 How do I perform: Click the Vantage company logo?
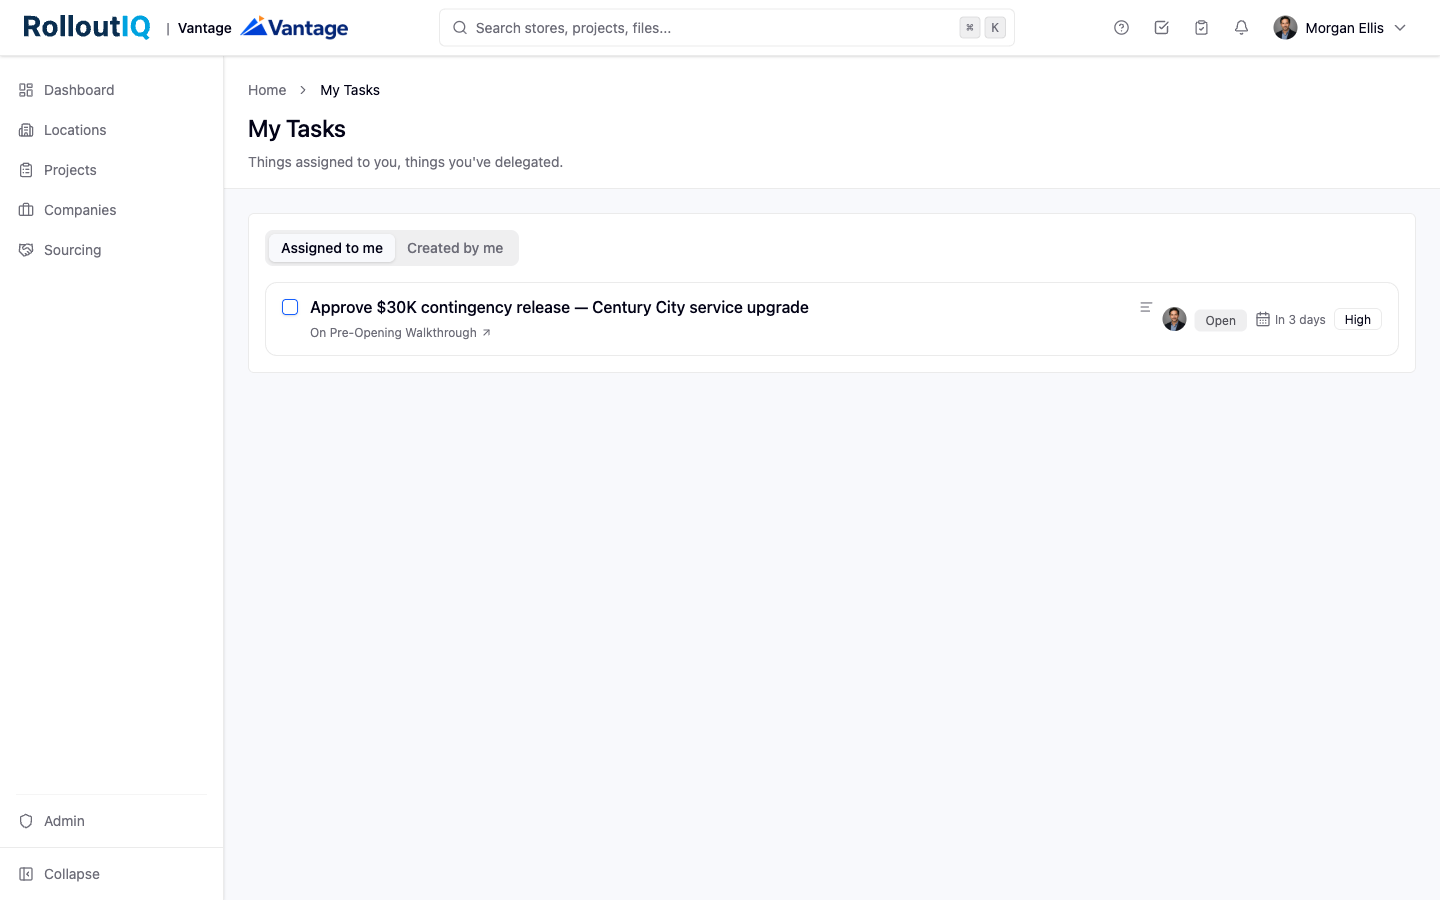tap(294, 28)
